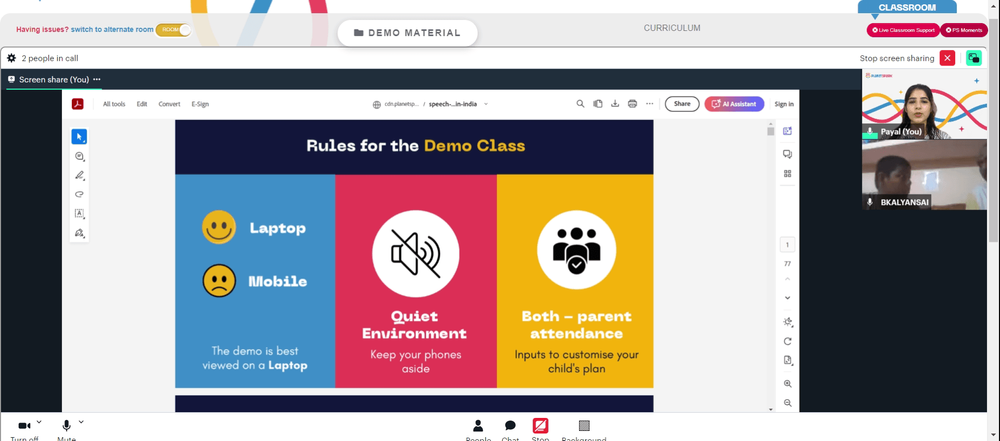Select the highlighter pen tool
Screen dimensions: 1000x441
click(x=79, y=176)
